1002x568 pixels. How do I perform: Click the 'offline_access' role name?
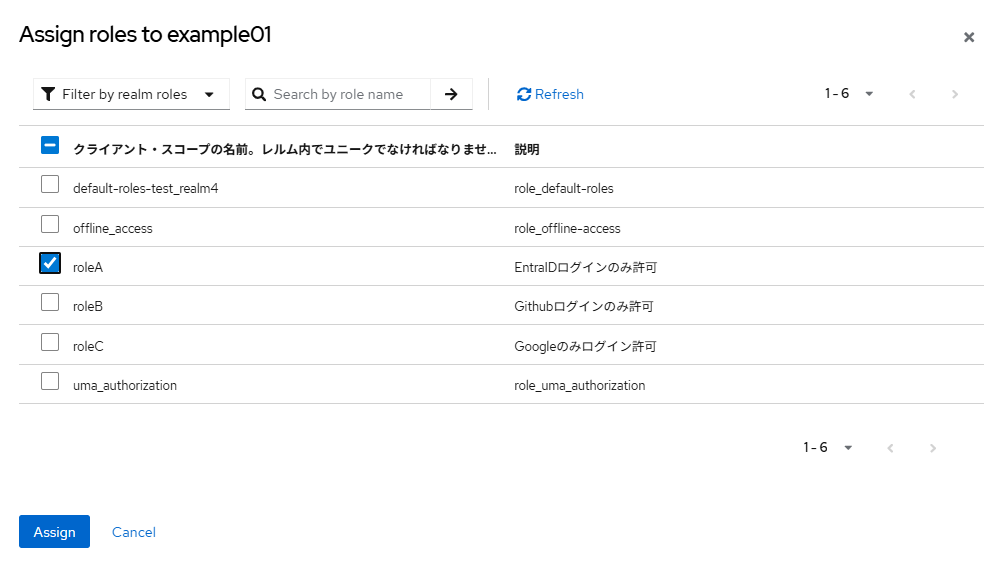click(x=112, y=229)
